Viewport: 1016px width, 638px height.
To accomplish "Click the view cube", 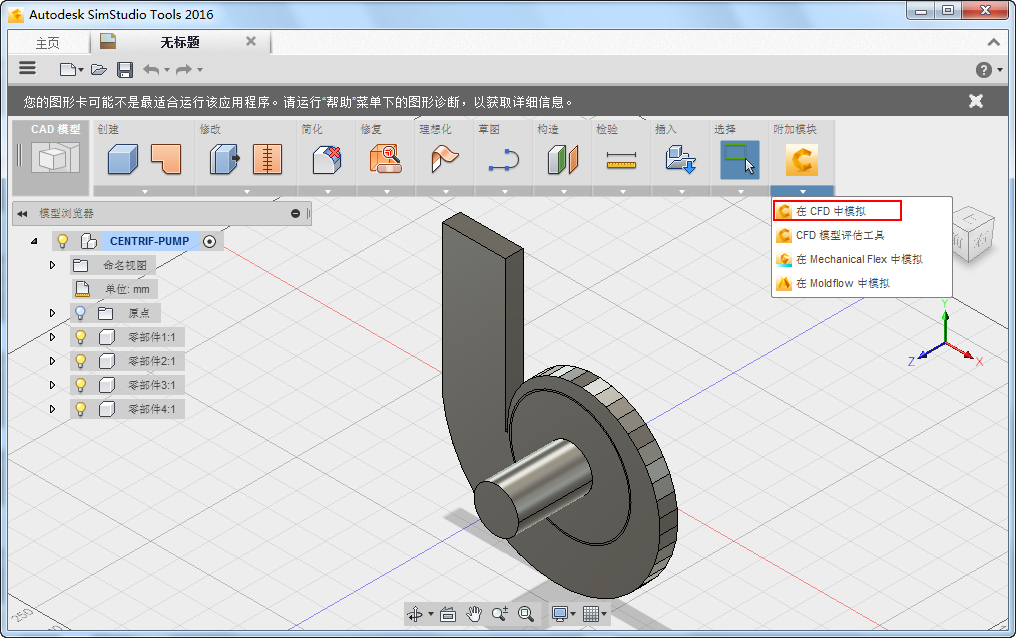I will coord(971,234).
